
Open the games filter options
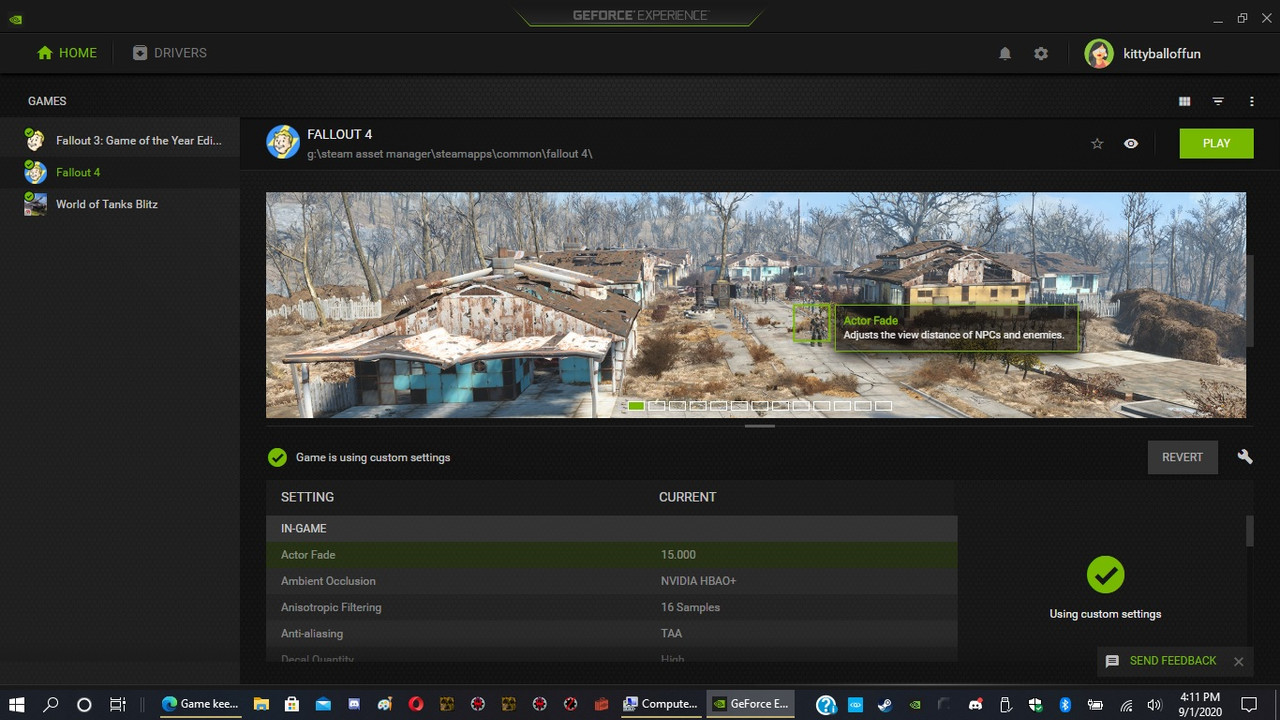point(1218,101)
